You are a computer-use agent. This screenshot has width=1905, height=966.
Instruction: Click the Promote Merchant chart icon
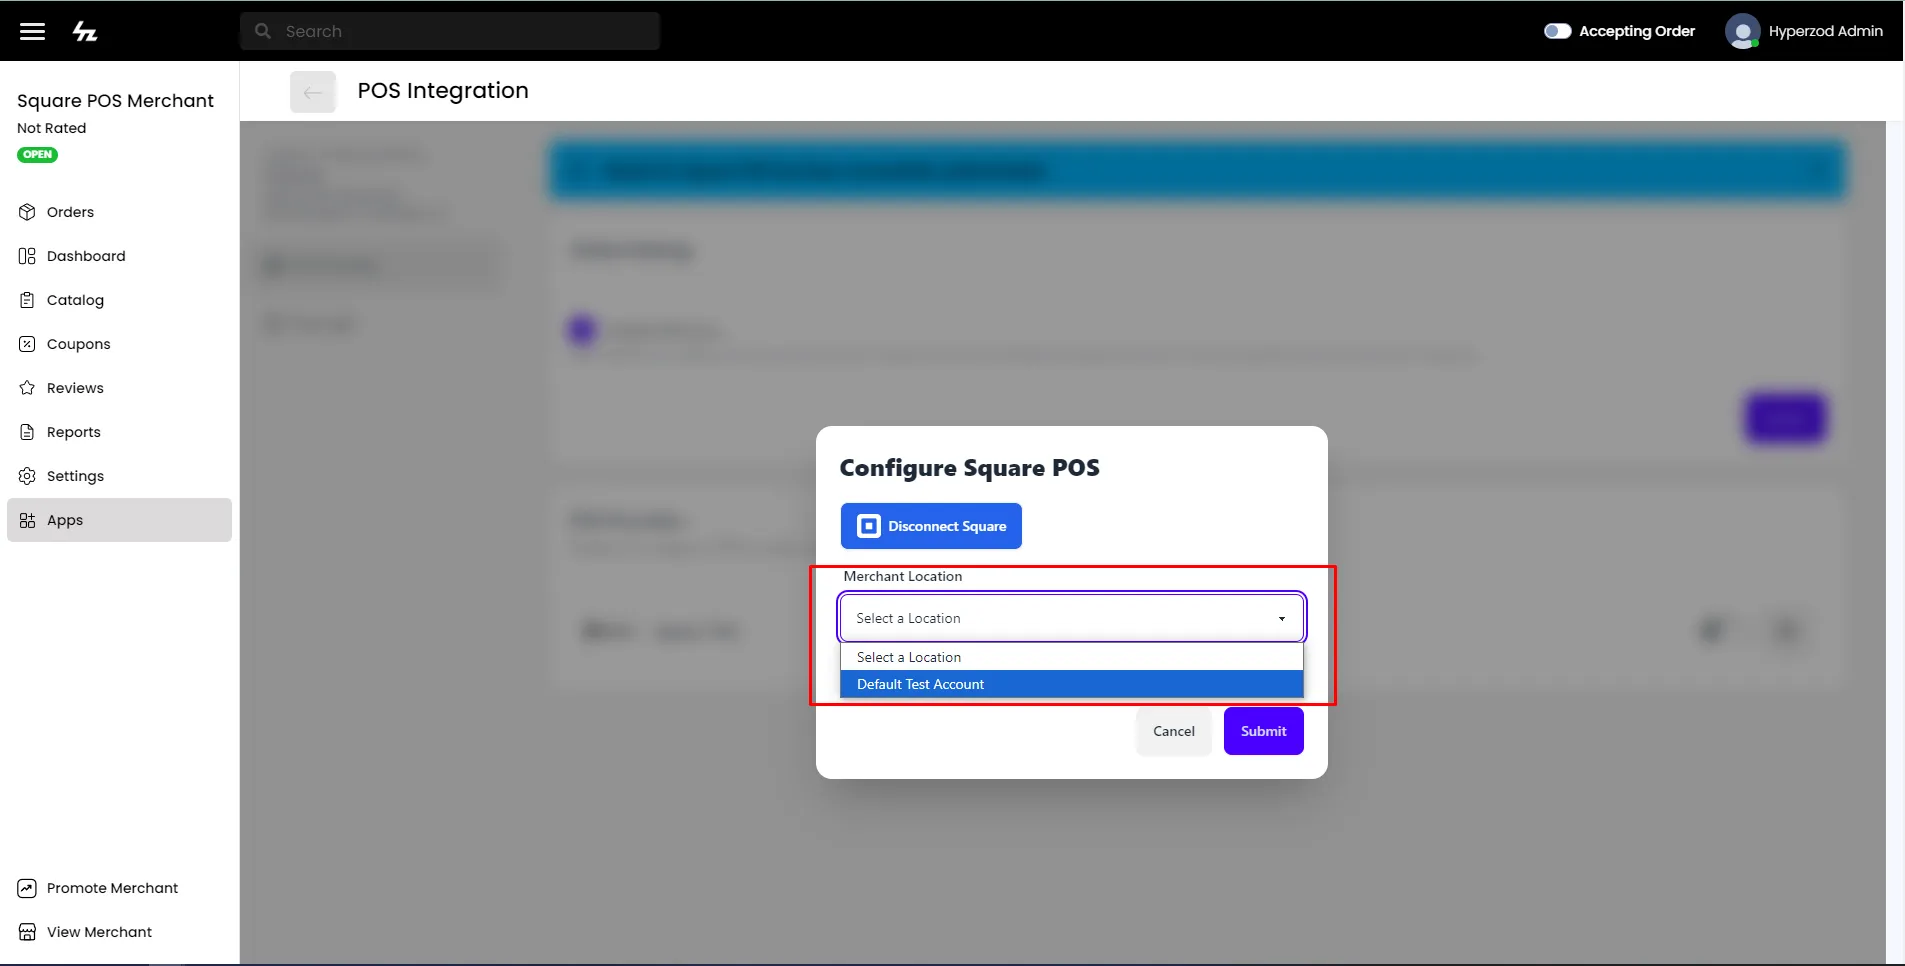(x=27, y=888)
